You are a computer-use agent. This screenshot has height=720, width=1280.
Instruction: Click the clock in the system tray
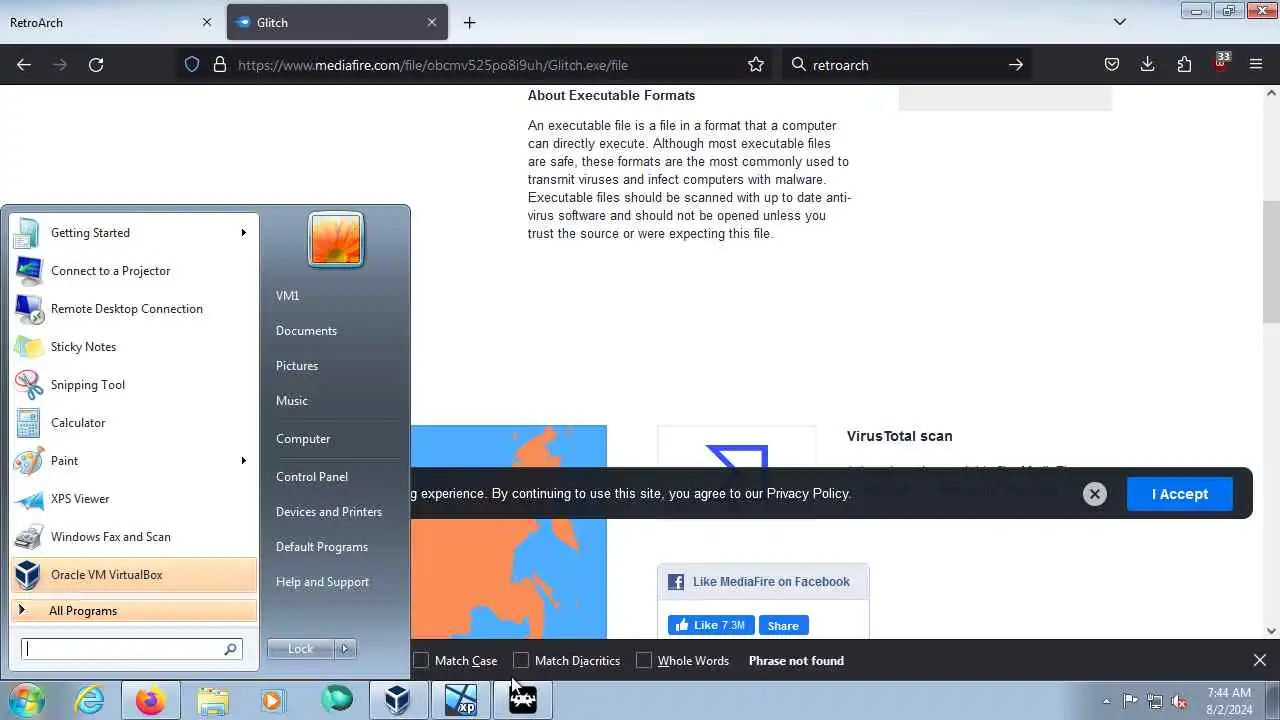click(x=1229, y=701)
